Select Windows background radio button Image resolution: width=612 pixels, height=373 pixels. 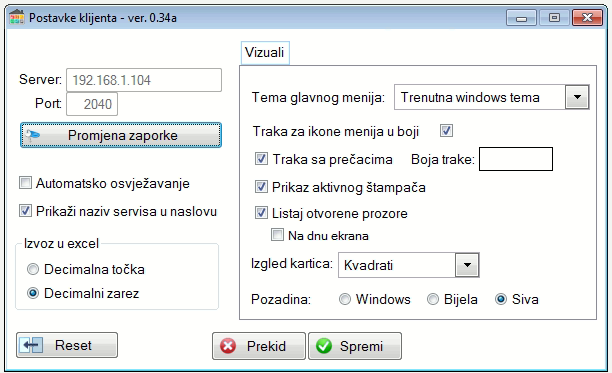coord(345,299)
